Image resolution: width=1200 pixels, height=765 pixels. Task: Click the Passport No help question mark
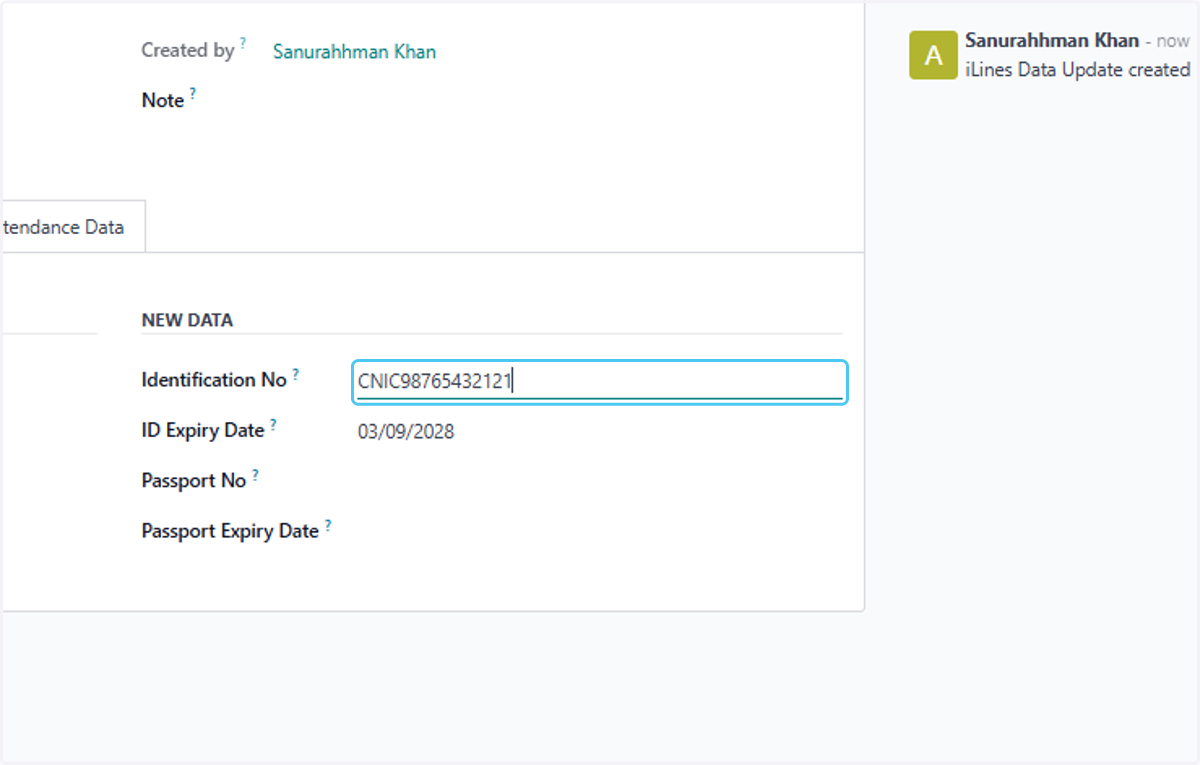click(255, 475)
